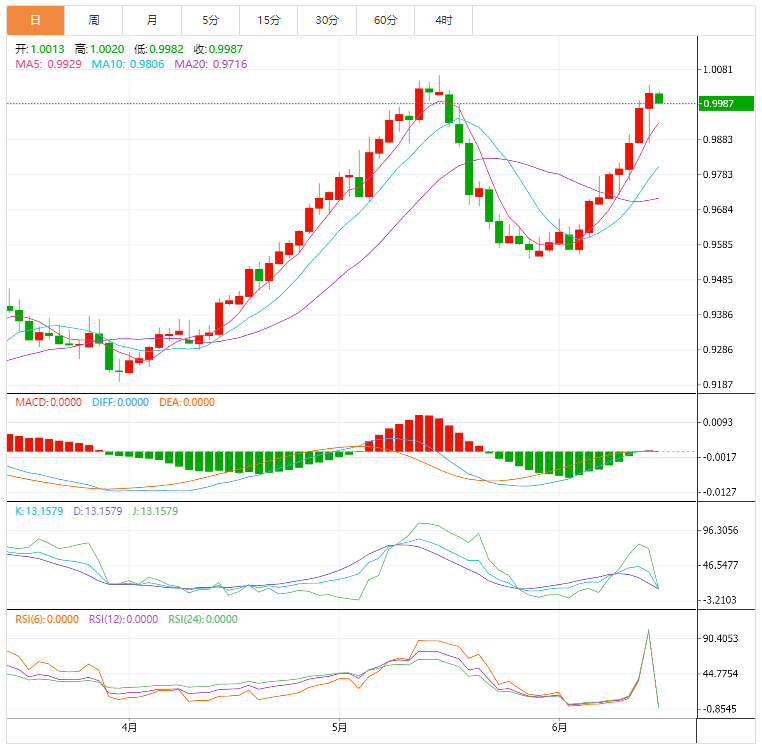Viewport: 762px width, 751px height.
Task: Switch to the 4时 chart tab
Action: [x=443, y=20]
